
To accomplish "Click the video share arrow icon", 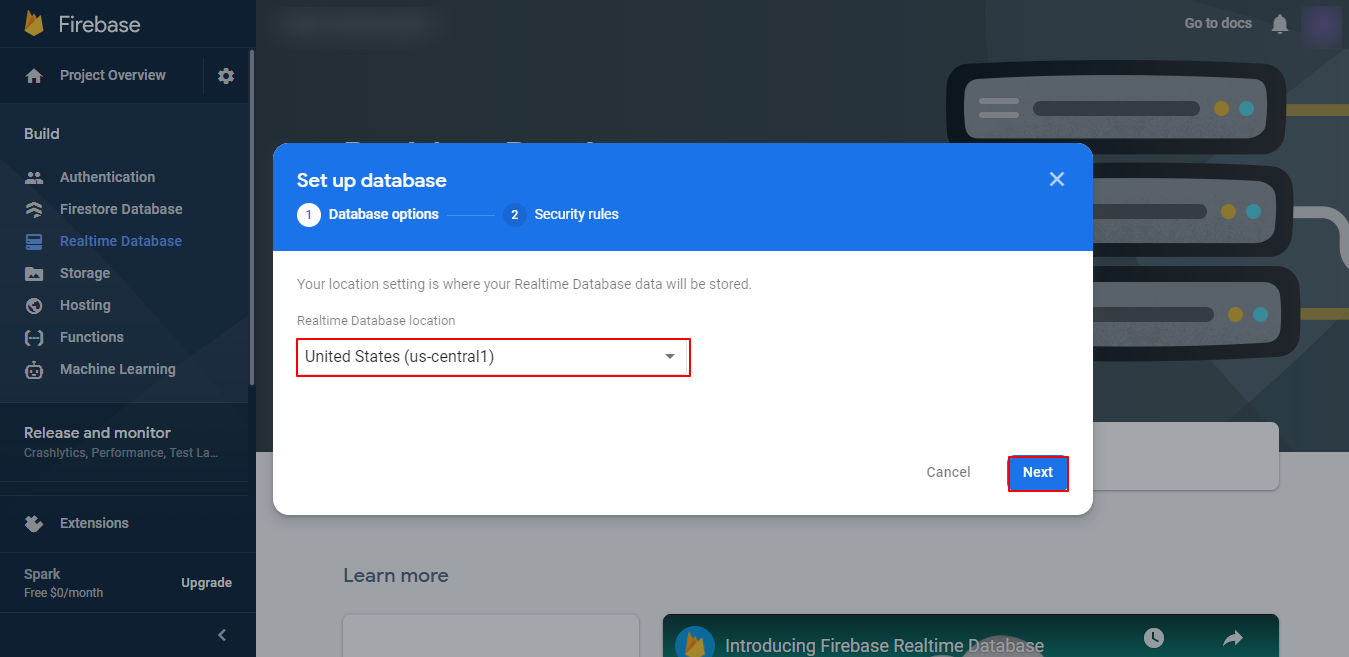I will 1233,637.
